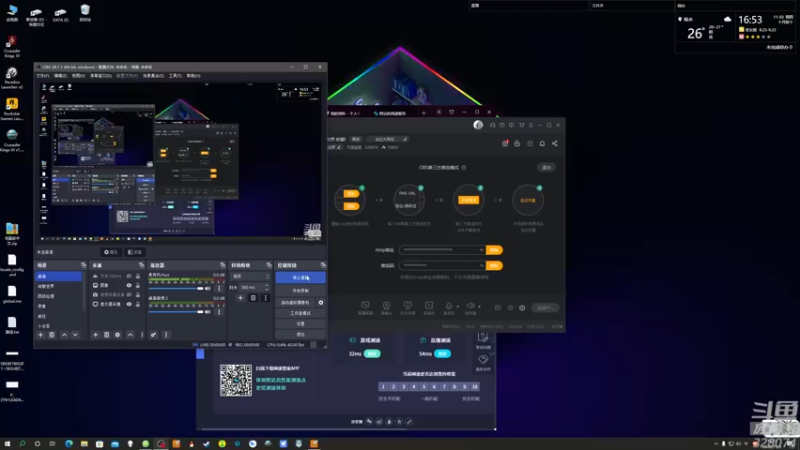
Task: Lock the image source in OBS
Action: (x=137, y=285)
